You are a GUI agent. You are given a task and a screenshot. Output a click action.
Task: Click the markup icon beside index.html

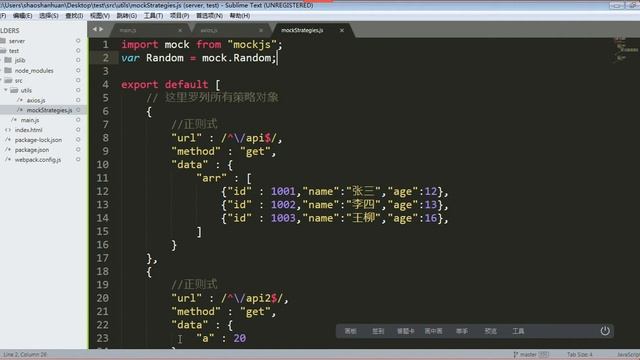click(x=8, y=130)
